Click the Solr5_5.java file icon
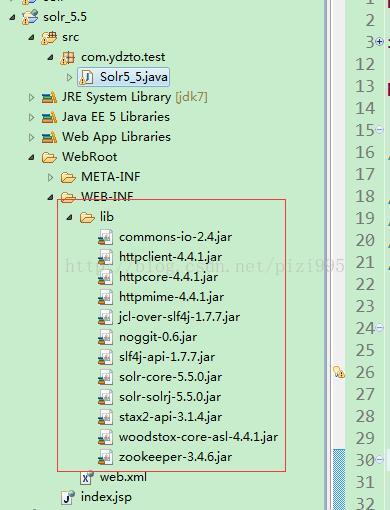The width and height of the screenshot is (390, 510). 86,77
